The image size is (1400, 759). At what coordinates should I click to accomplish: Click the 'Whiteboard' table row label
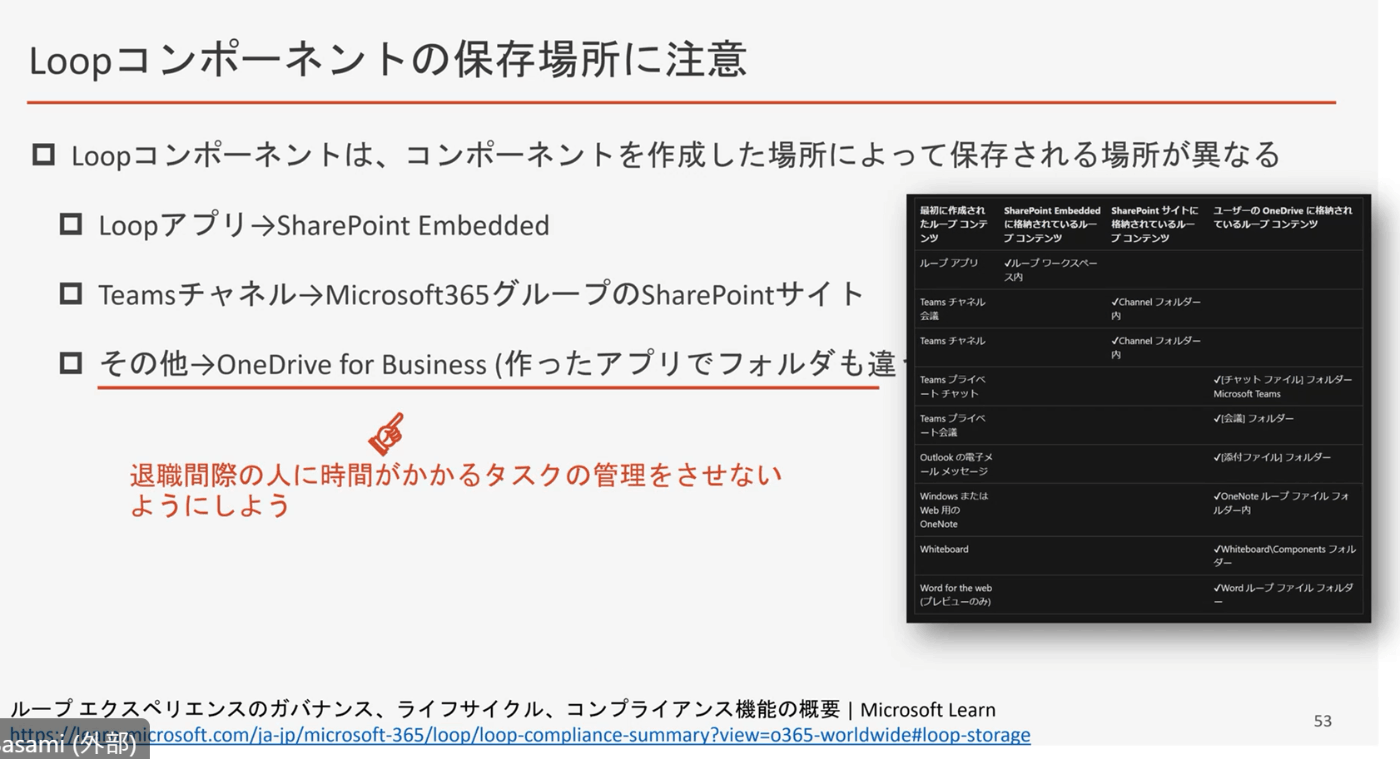point(944,549)
